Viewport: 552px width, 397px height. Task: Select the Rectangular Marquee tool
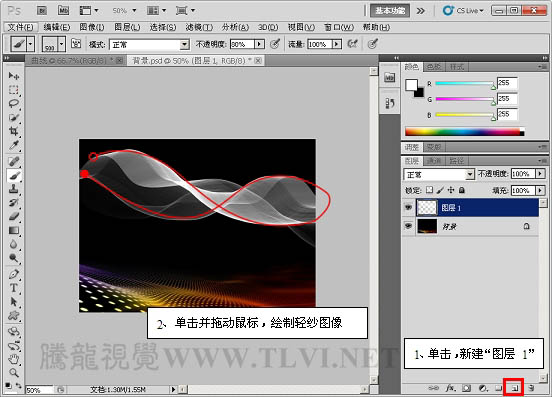pyautogui.click(x=14, y=90)
